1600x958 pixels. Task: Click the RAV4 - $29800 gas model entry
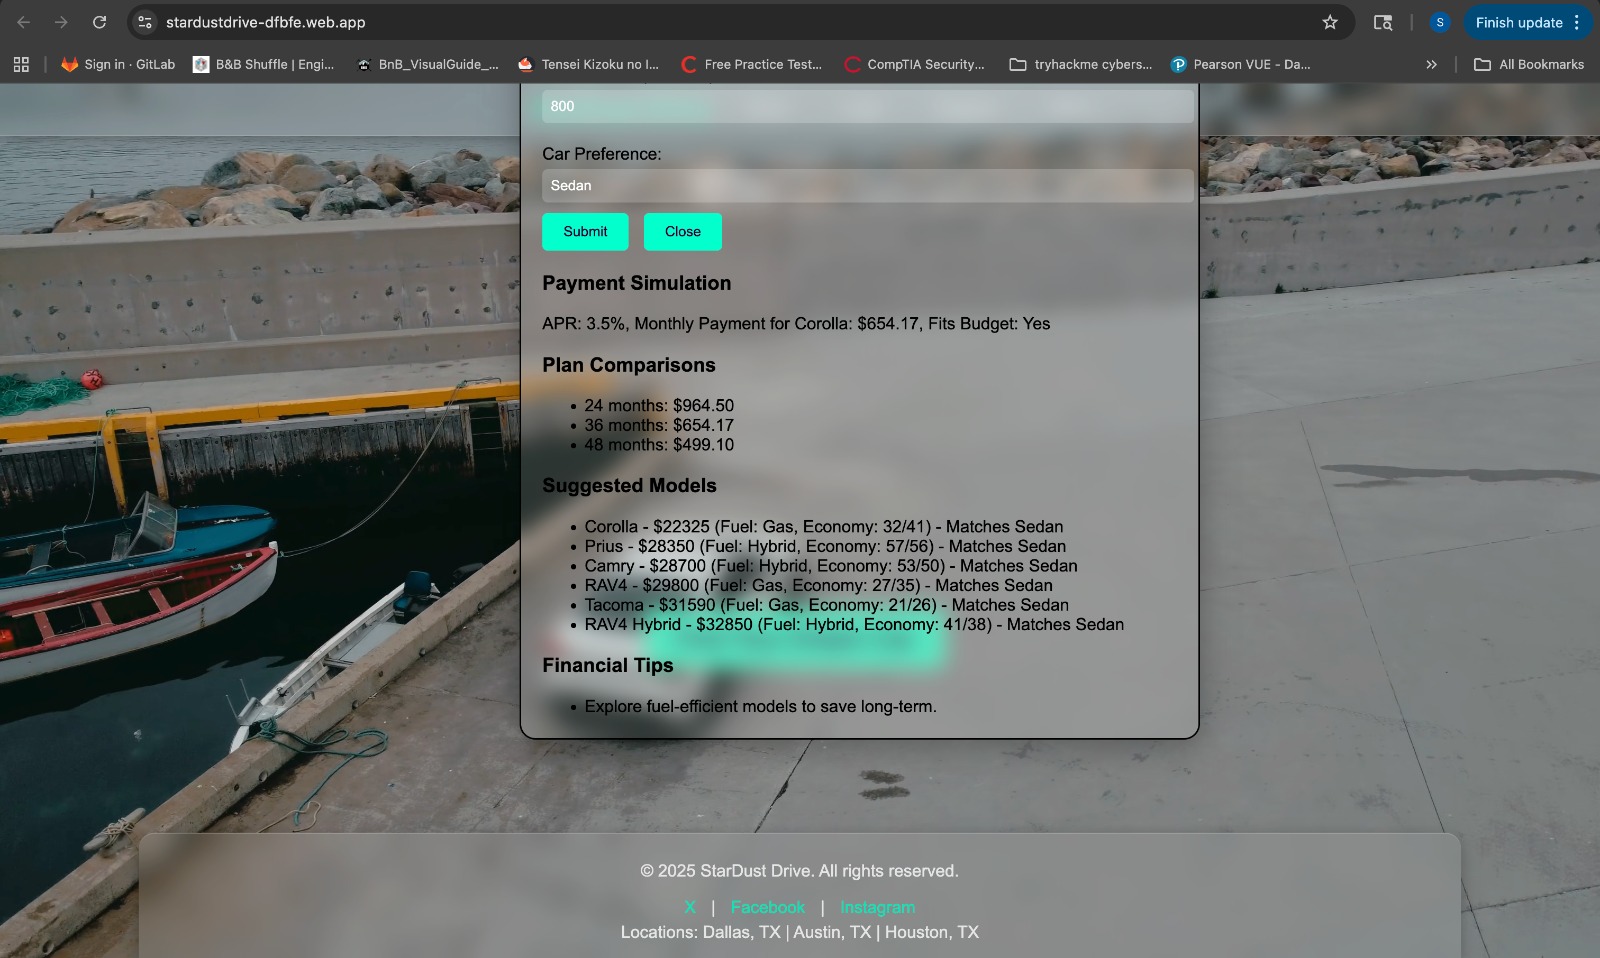pyautogui.click(x=818, y=585)
